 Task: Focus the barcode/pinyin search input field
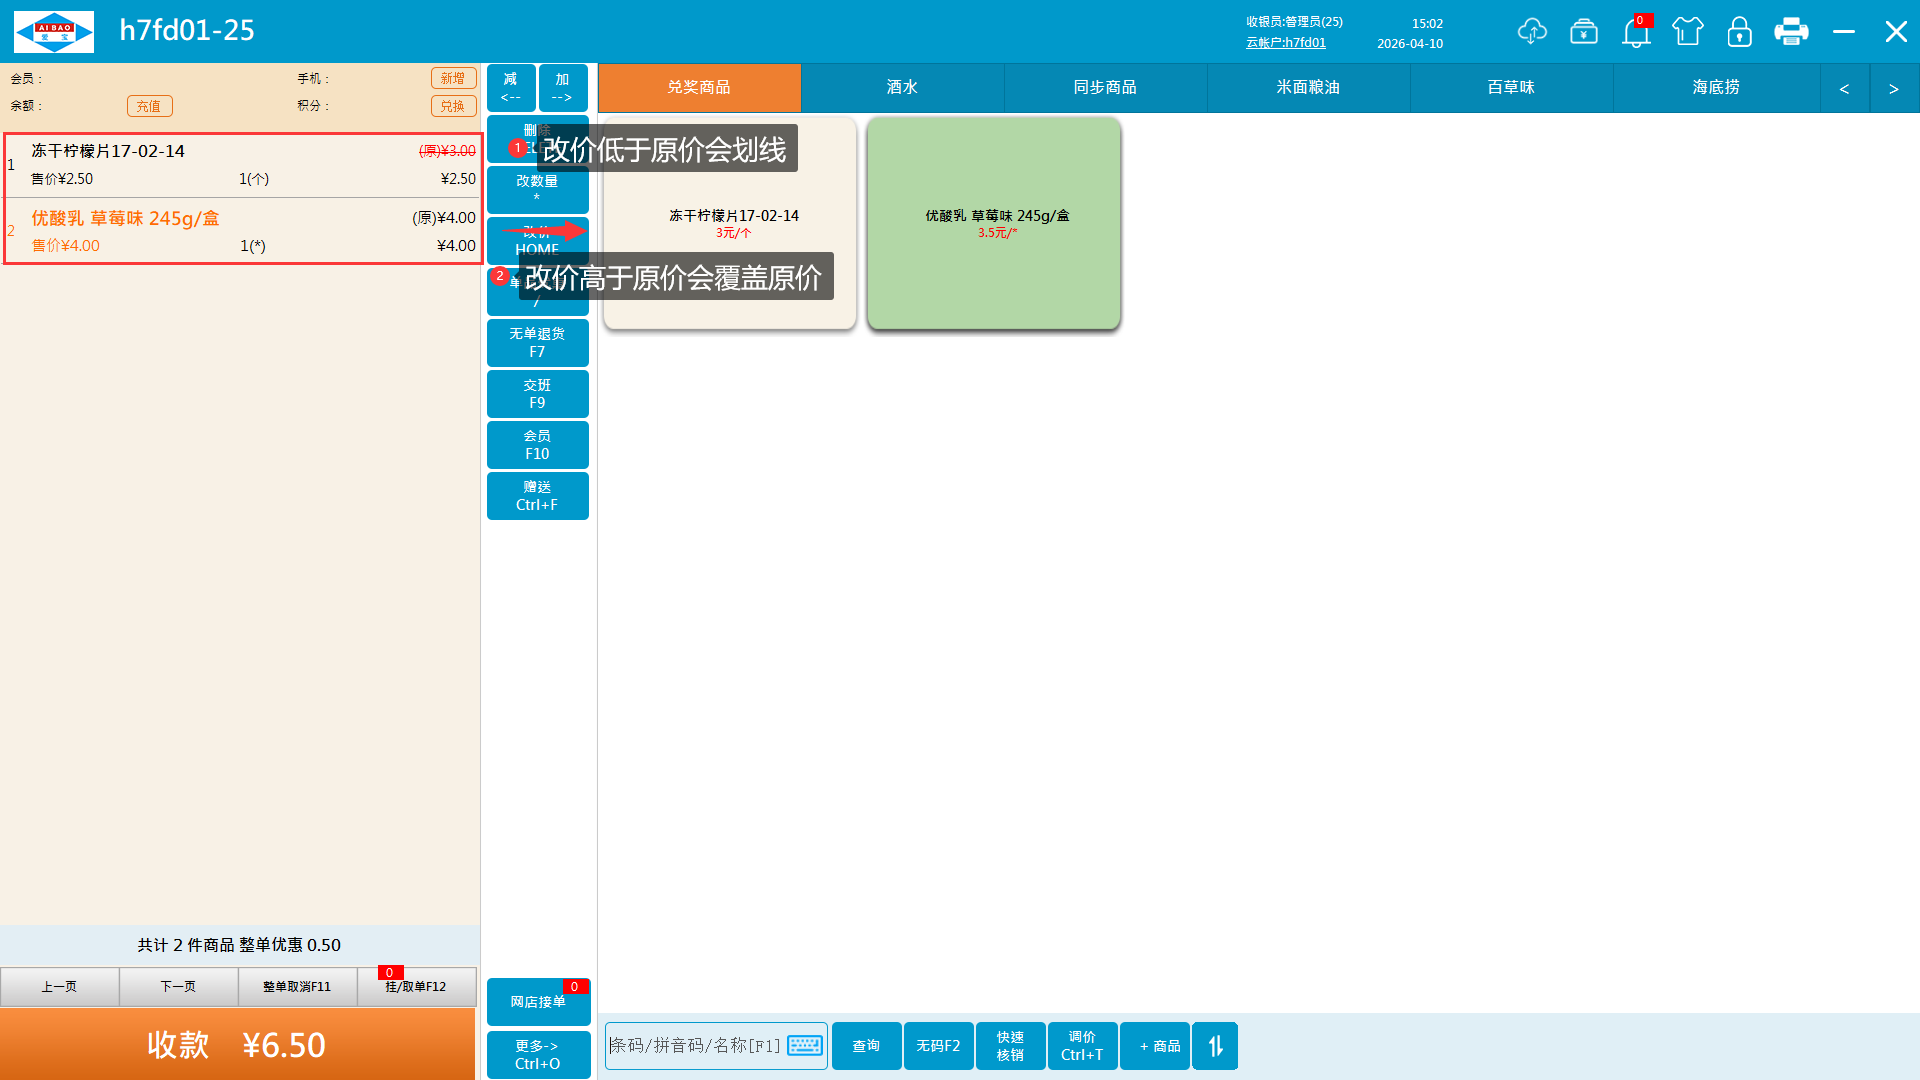695,1046
